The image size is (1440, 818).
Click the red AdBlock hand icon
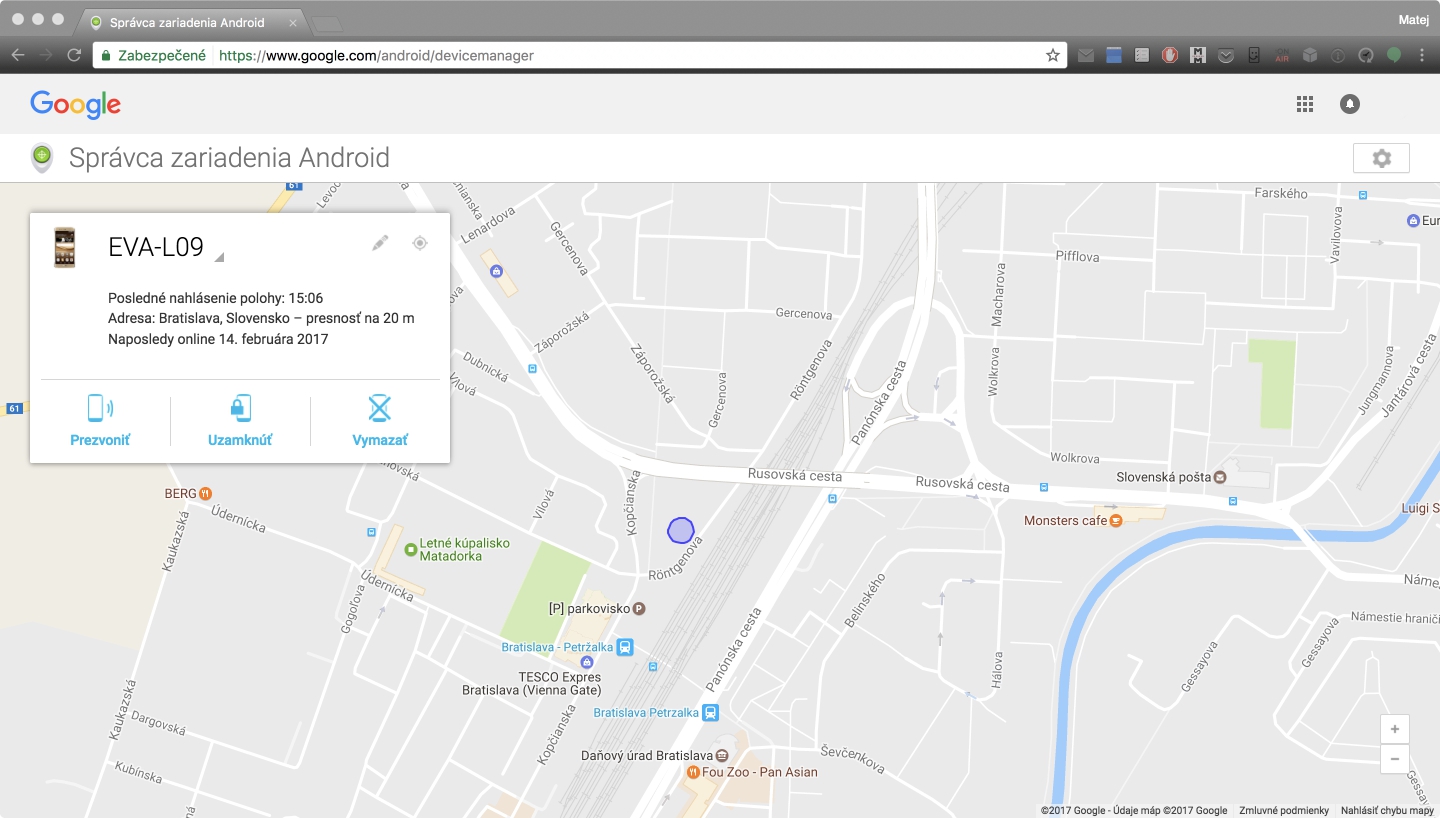click(1169, 56)
